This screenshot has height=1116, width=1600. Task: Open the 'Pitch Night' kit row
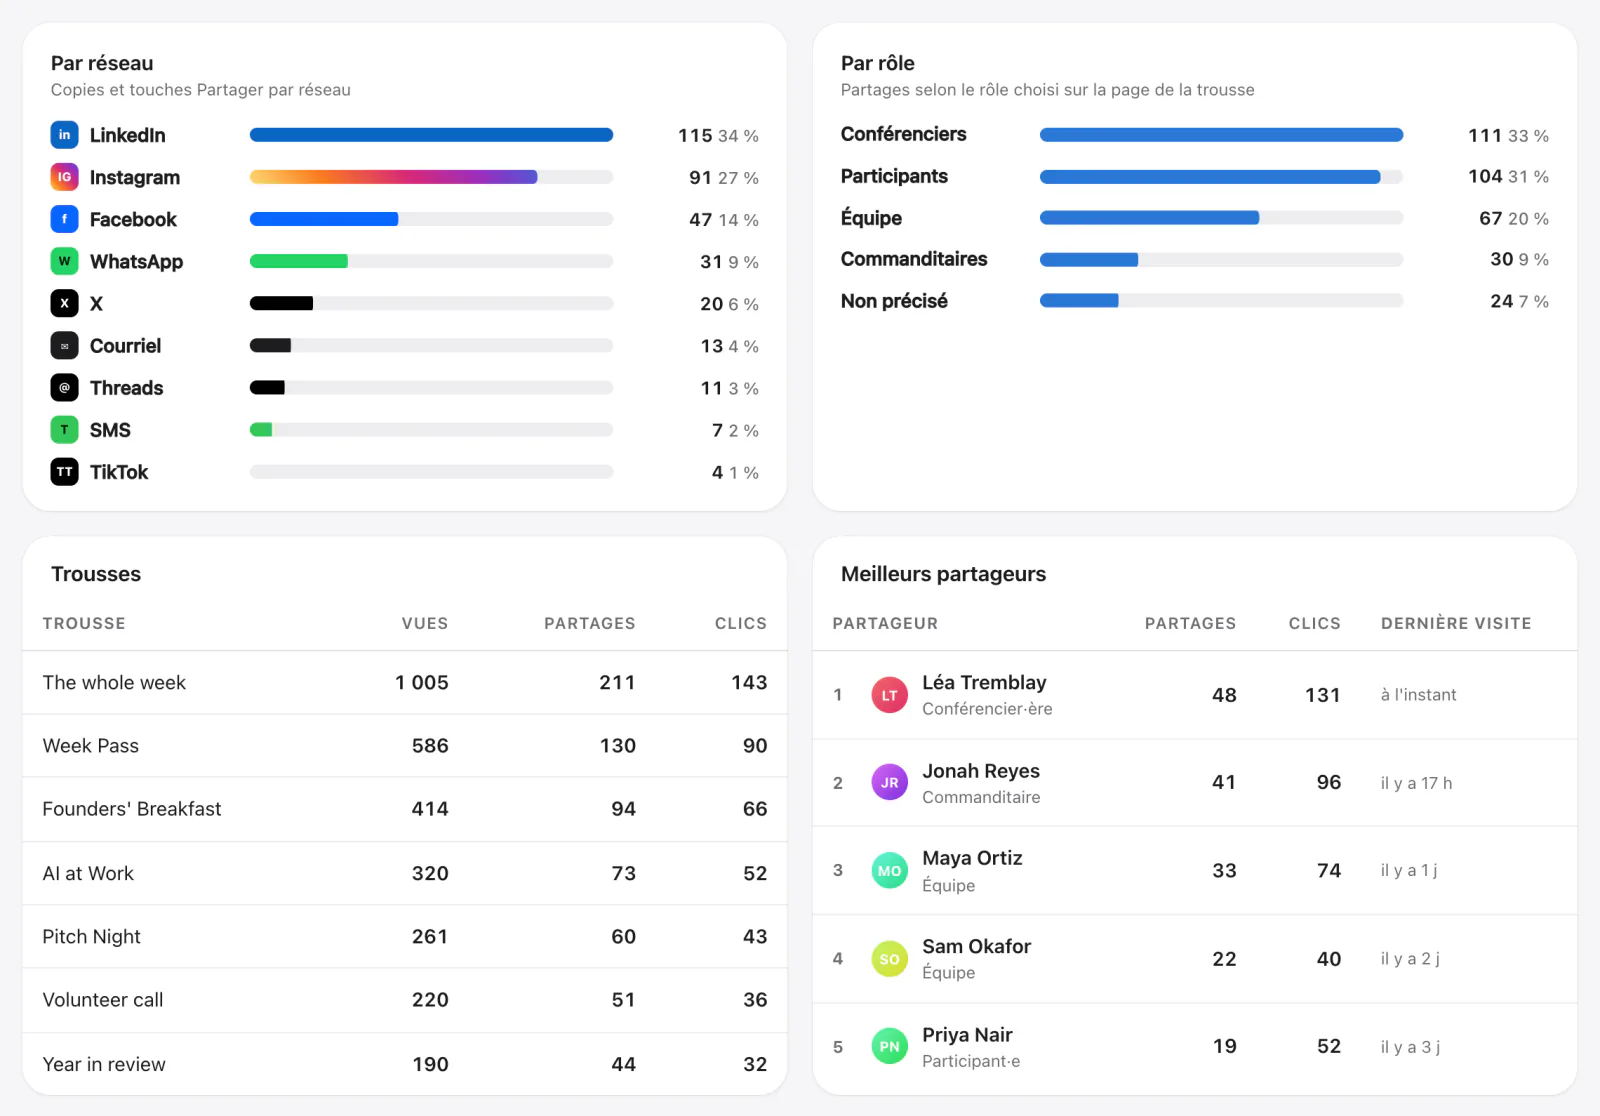(405, 937)
